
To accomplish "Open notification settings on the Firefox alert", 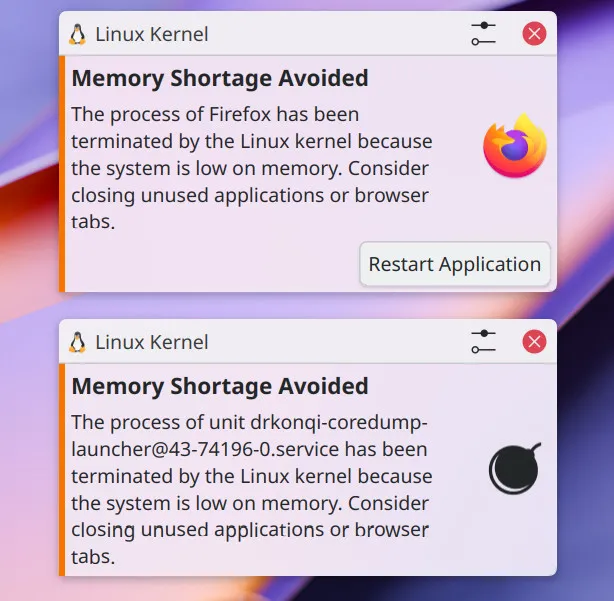I will (x=483, y=34).
